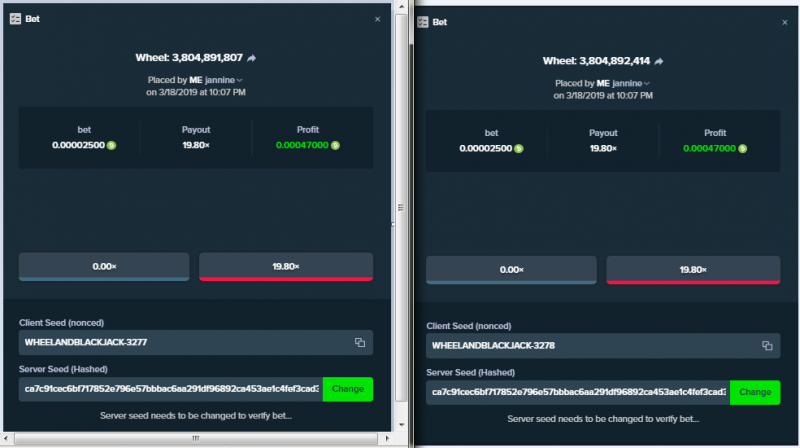Select the 19.80× segment in left window
This screenshot has height=448, width=800.
286,266
